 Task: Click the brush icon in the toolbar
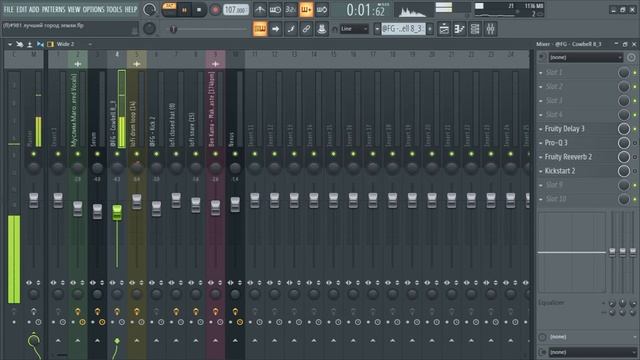(x=291, y=29)
